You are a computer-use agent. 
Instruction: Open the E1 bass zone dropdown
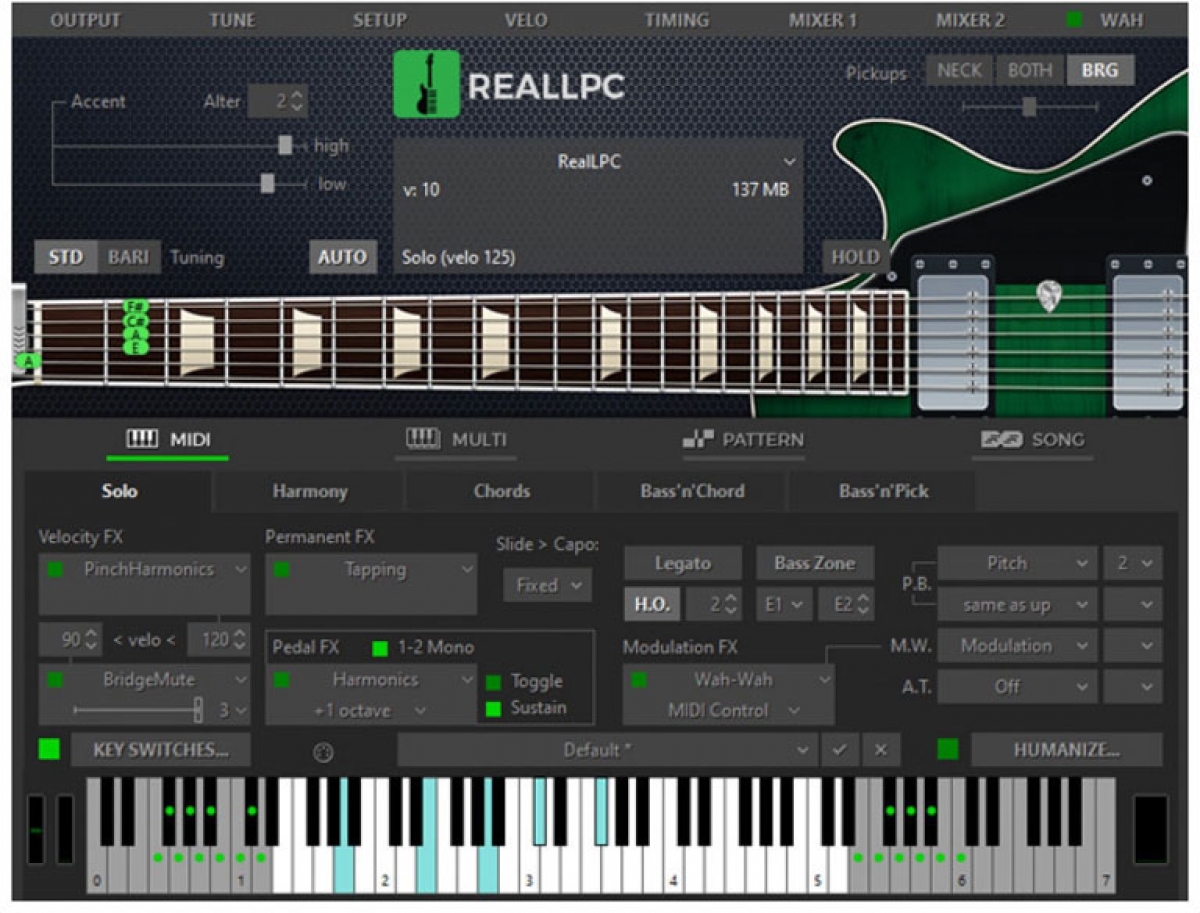784,604
